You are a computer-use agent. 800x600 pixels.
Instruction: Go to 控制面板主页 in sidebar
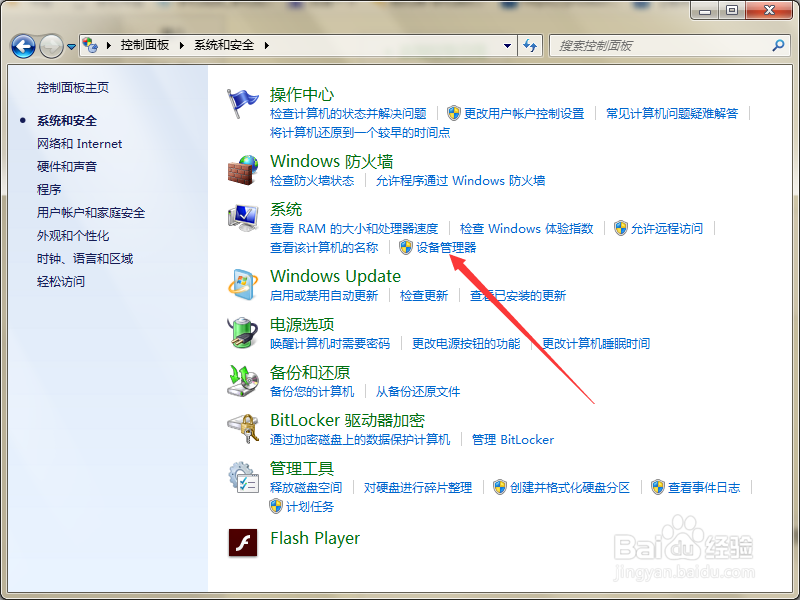(x=73, y=88)
